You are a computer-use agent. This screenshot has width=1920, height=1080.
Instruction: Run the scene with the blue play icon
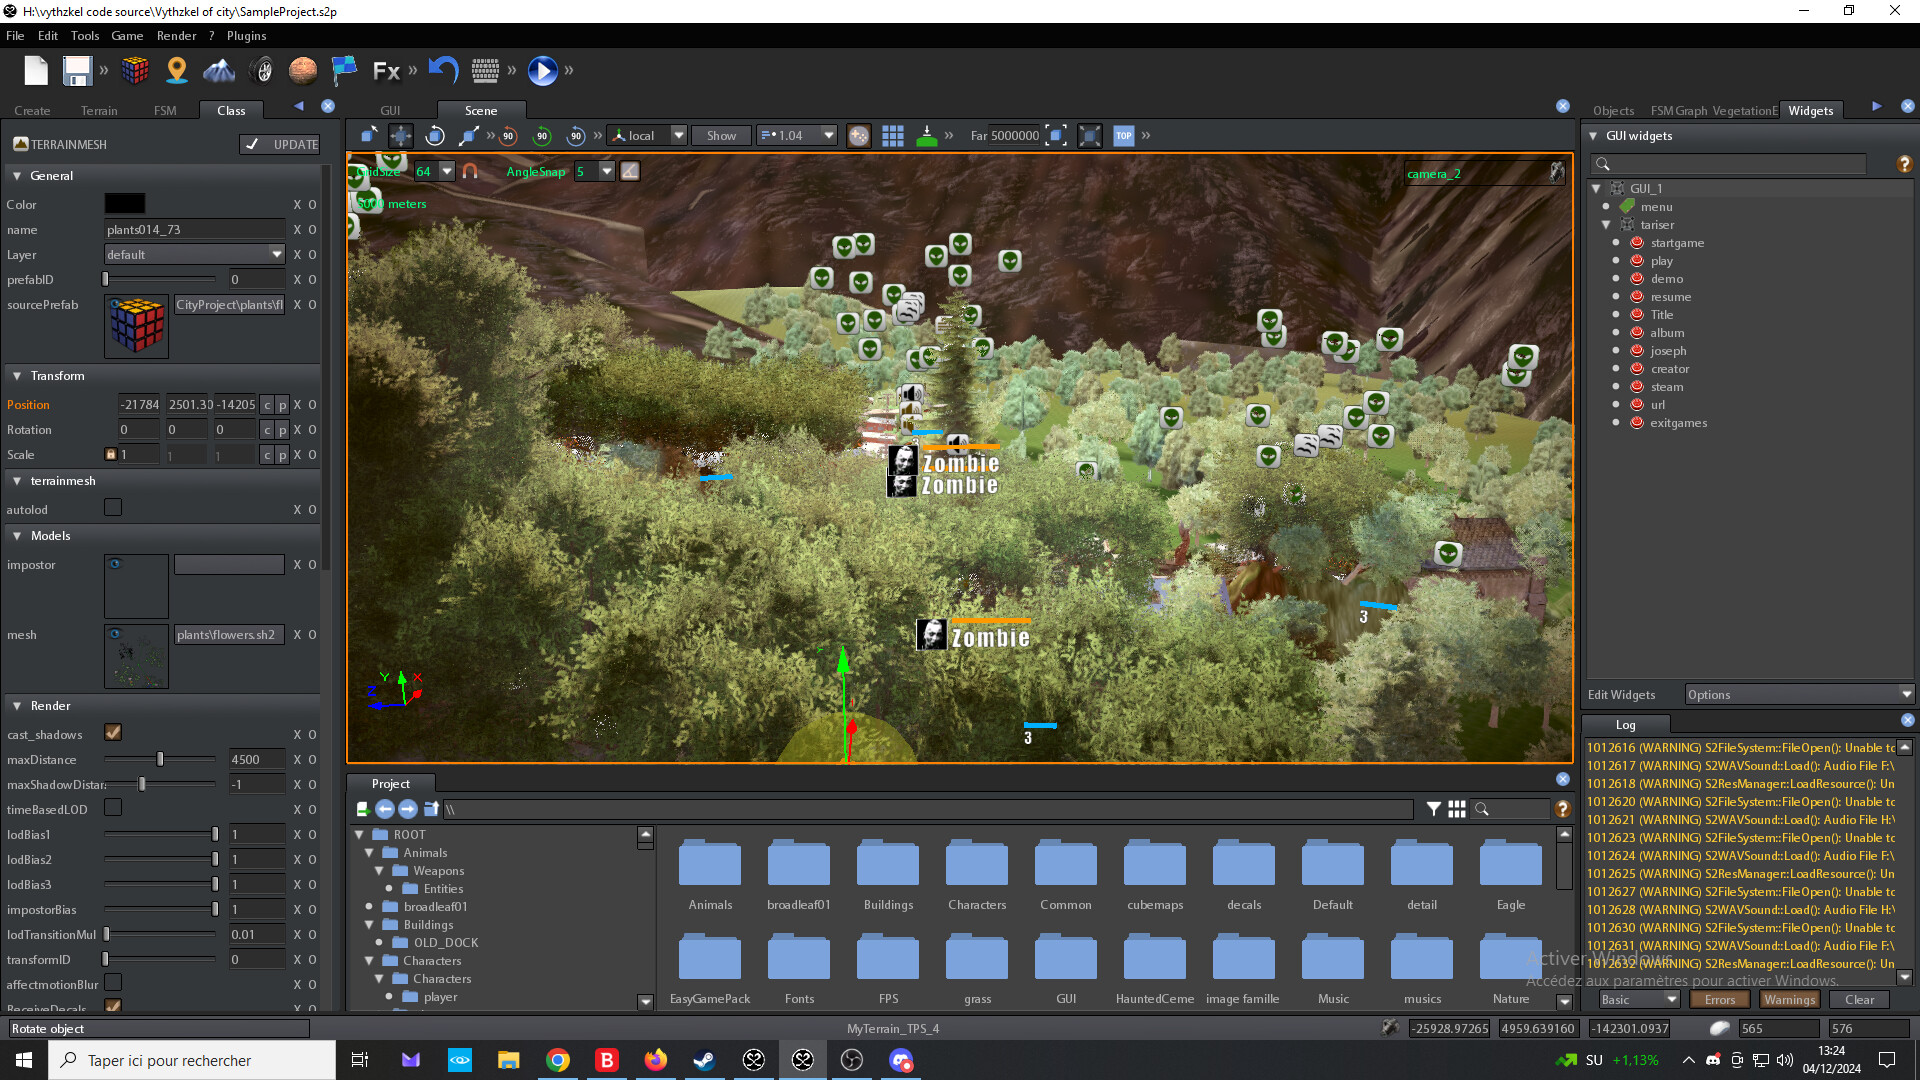pyautogui.click(x=543, y=70)
